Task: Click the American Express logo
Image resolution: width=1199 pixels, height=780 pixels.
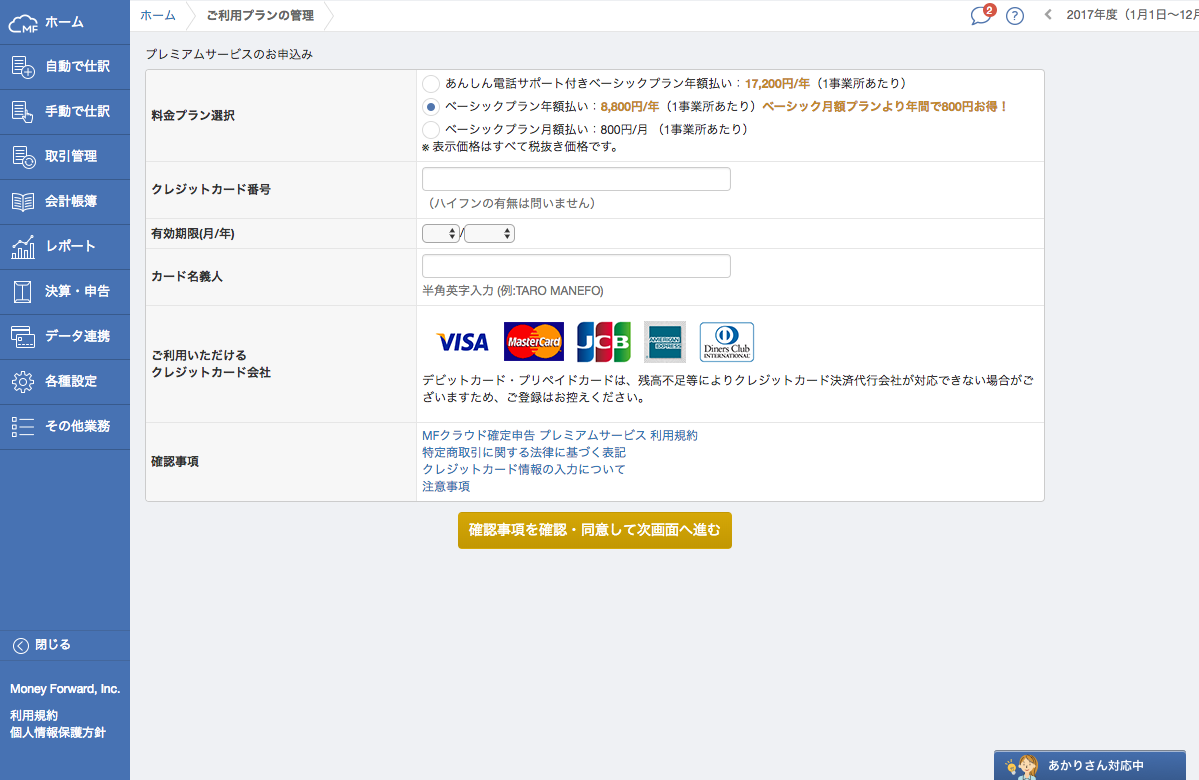Action: (664, 342)
